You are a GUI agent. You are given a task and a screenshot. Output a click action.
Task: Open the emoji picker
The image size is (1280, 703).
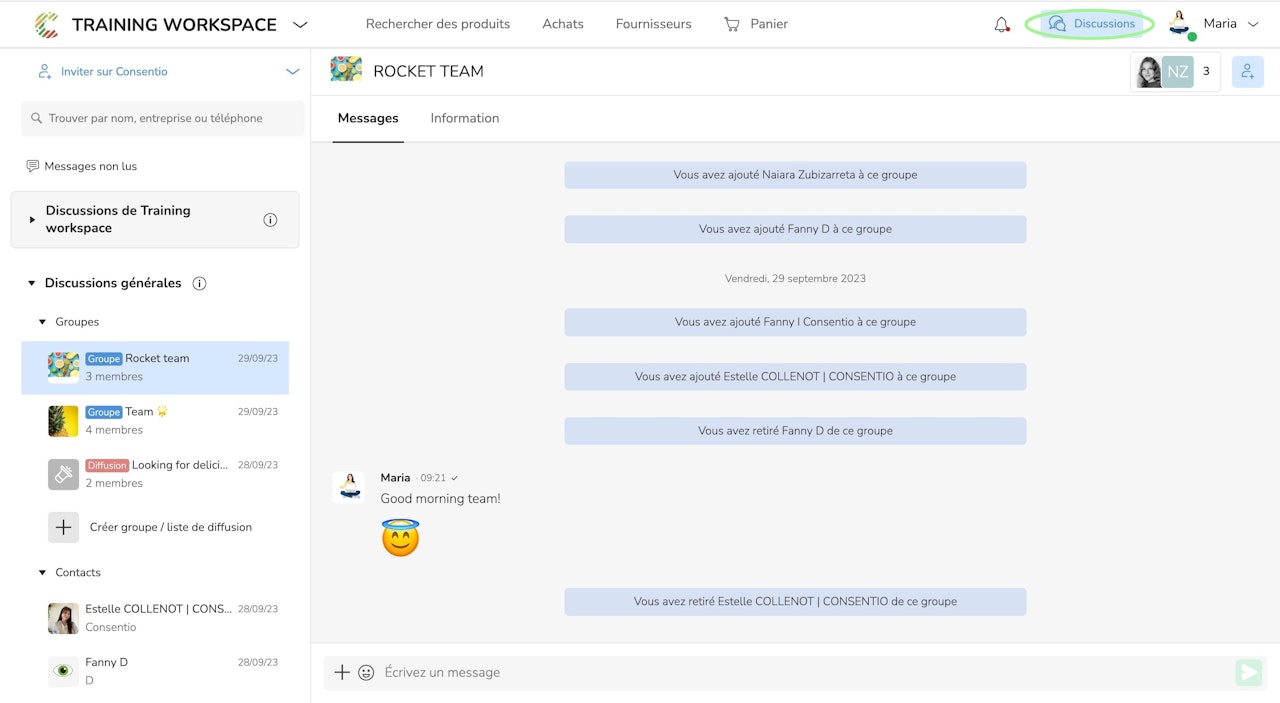tap(366, 673)
